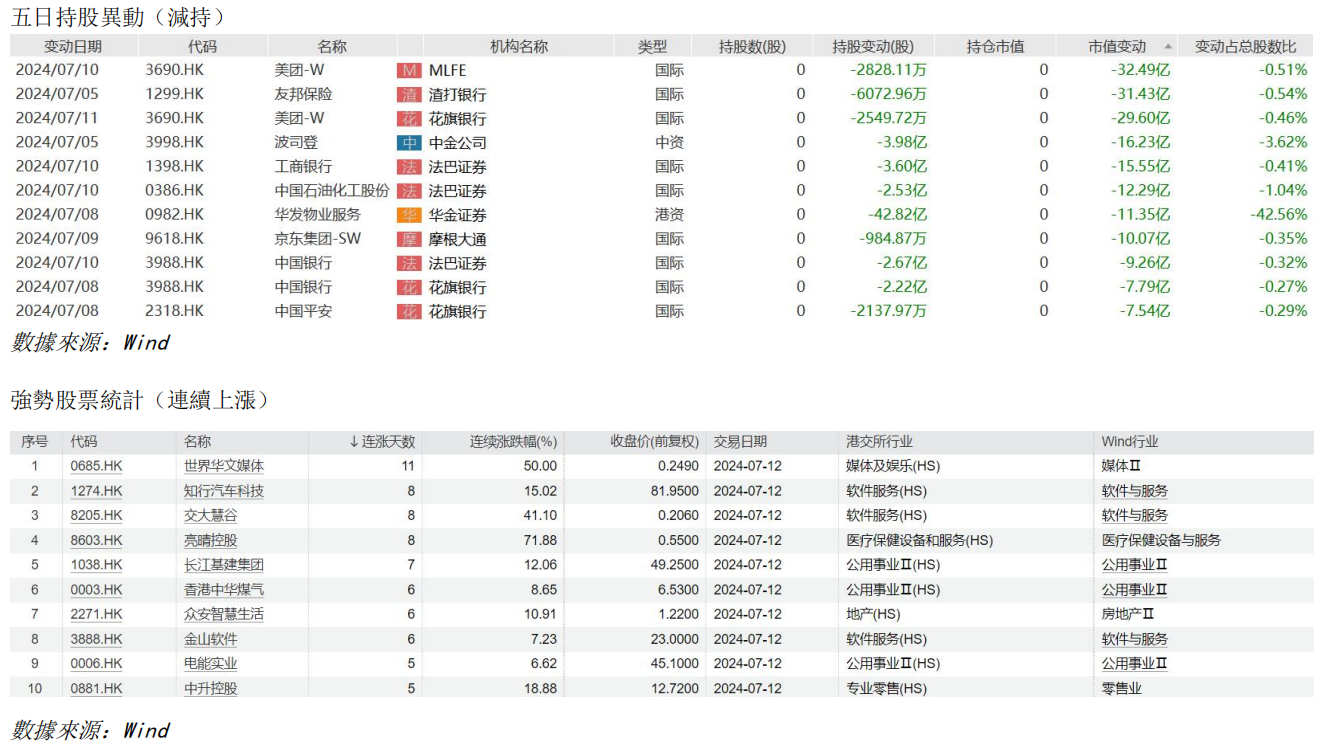Open stock code link 0003.HK
Screen dimensions: 1326x755
point(96,590)
